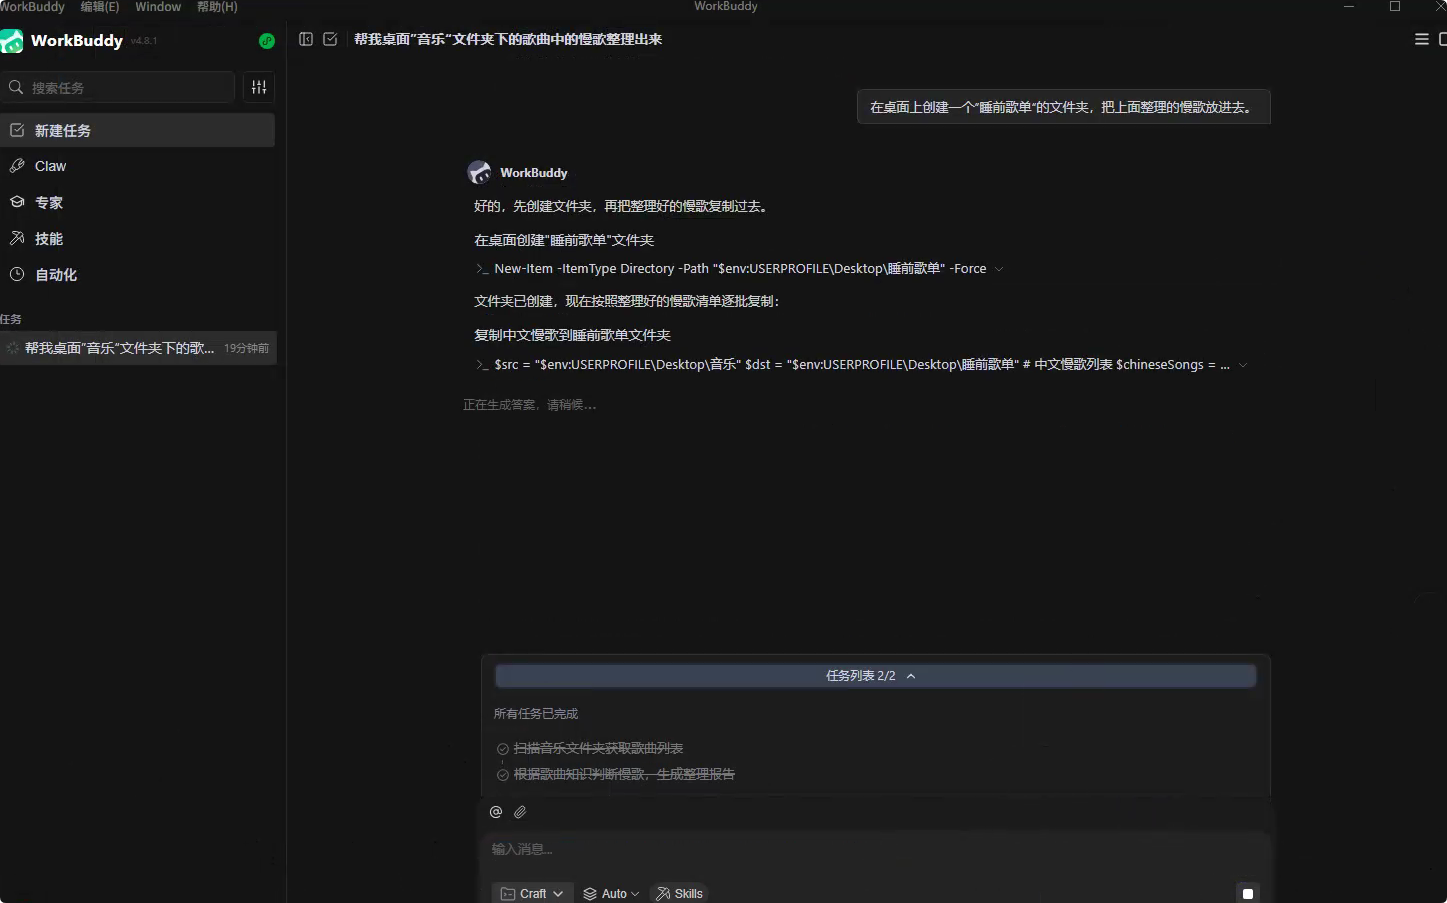Viewport: 1447px width, 903px height.
Task: Maximize the WorkBuddy window
Action: click(1395, 7)
